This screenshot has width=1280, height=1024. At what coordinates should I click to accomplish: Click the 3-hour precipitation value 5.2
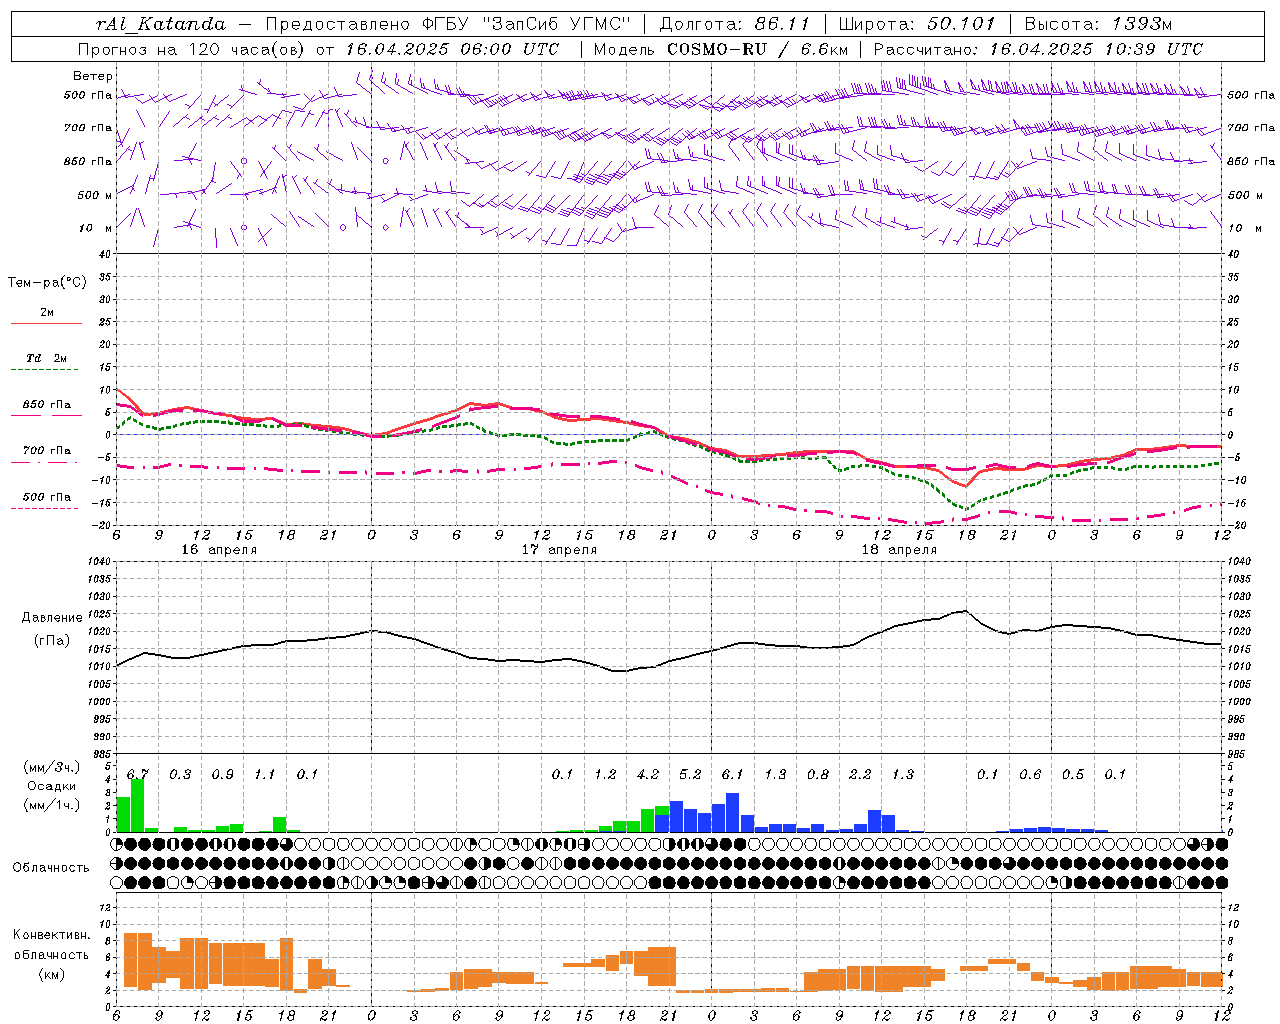point(690,775)
